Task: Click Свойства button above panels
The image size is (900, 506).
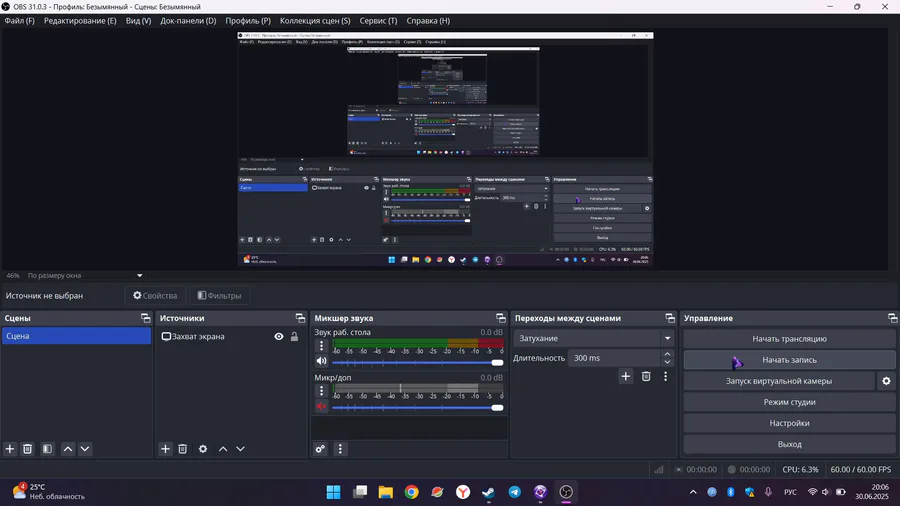Action: click(x=155, y=295)
